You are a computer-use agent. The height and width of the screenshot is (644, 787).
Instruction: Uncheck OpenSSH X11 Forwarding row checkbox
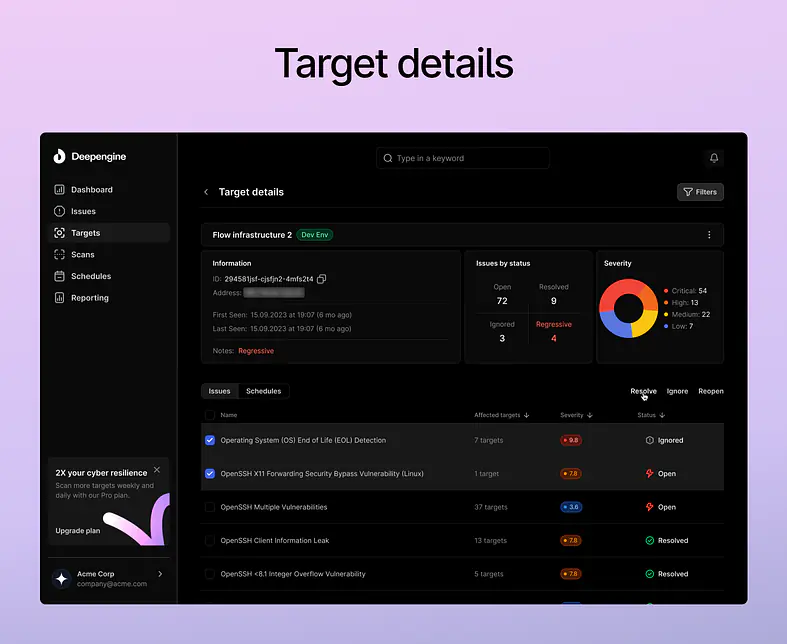click(210, 474)
